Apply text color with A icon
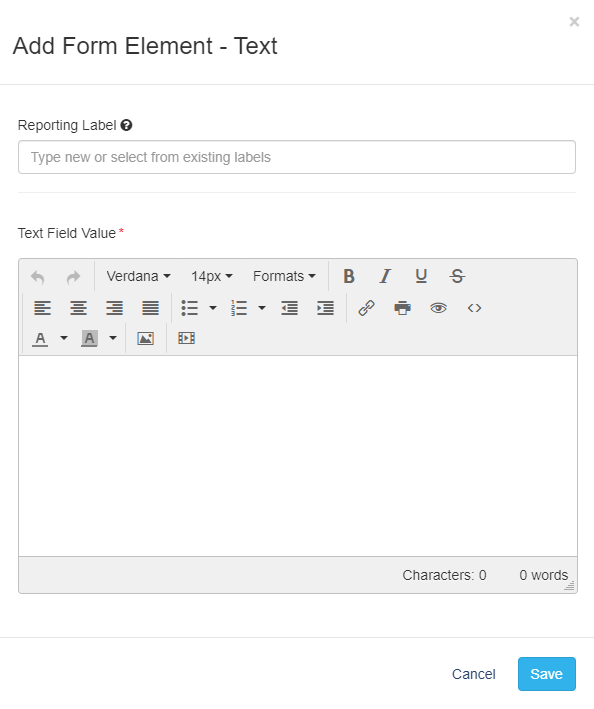The height and width of the screenshot is (709, 594). 40,339
